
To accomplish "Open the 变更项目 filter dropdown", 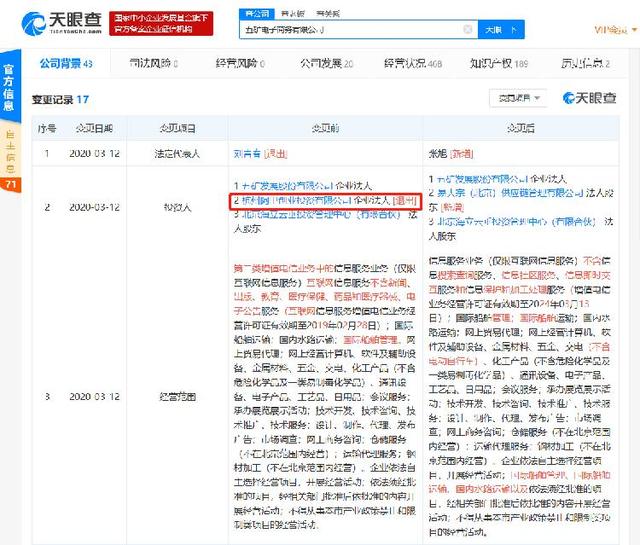I will click(518, 98).
